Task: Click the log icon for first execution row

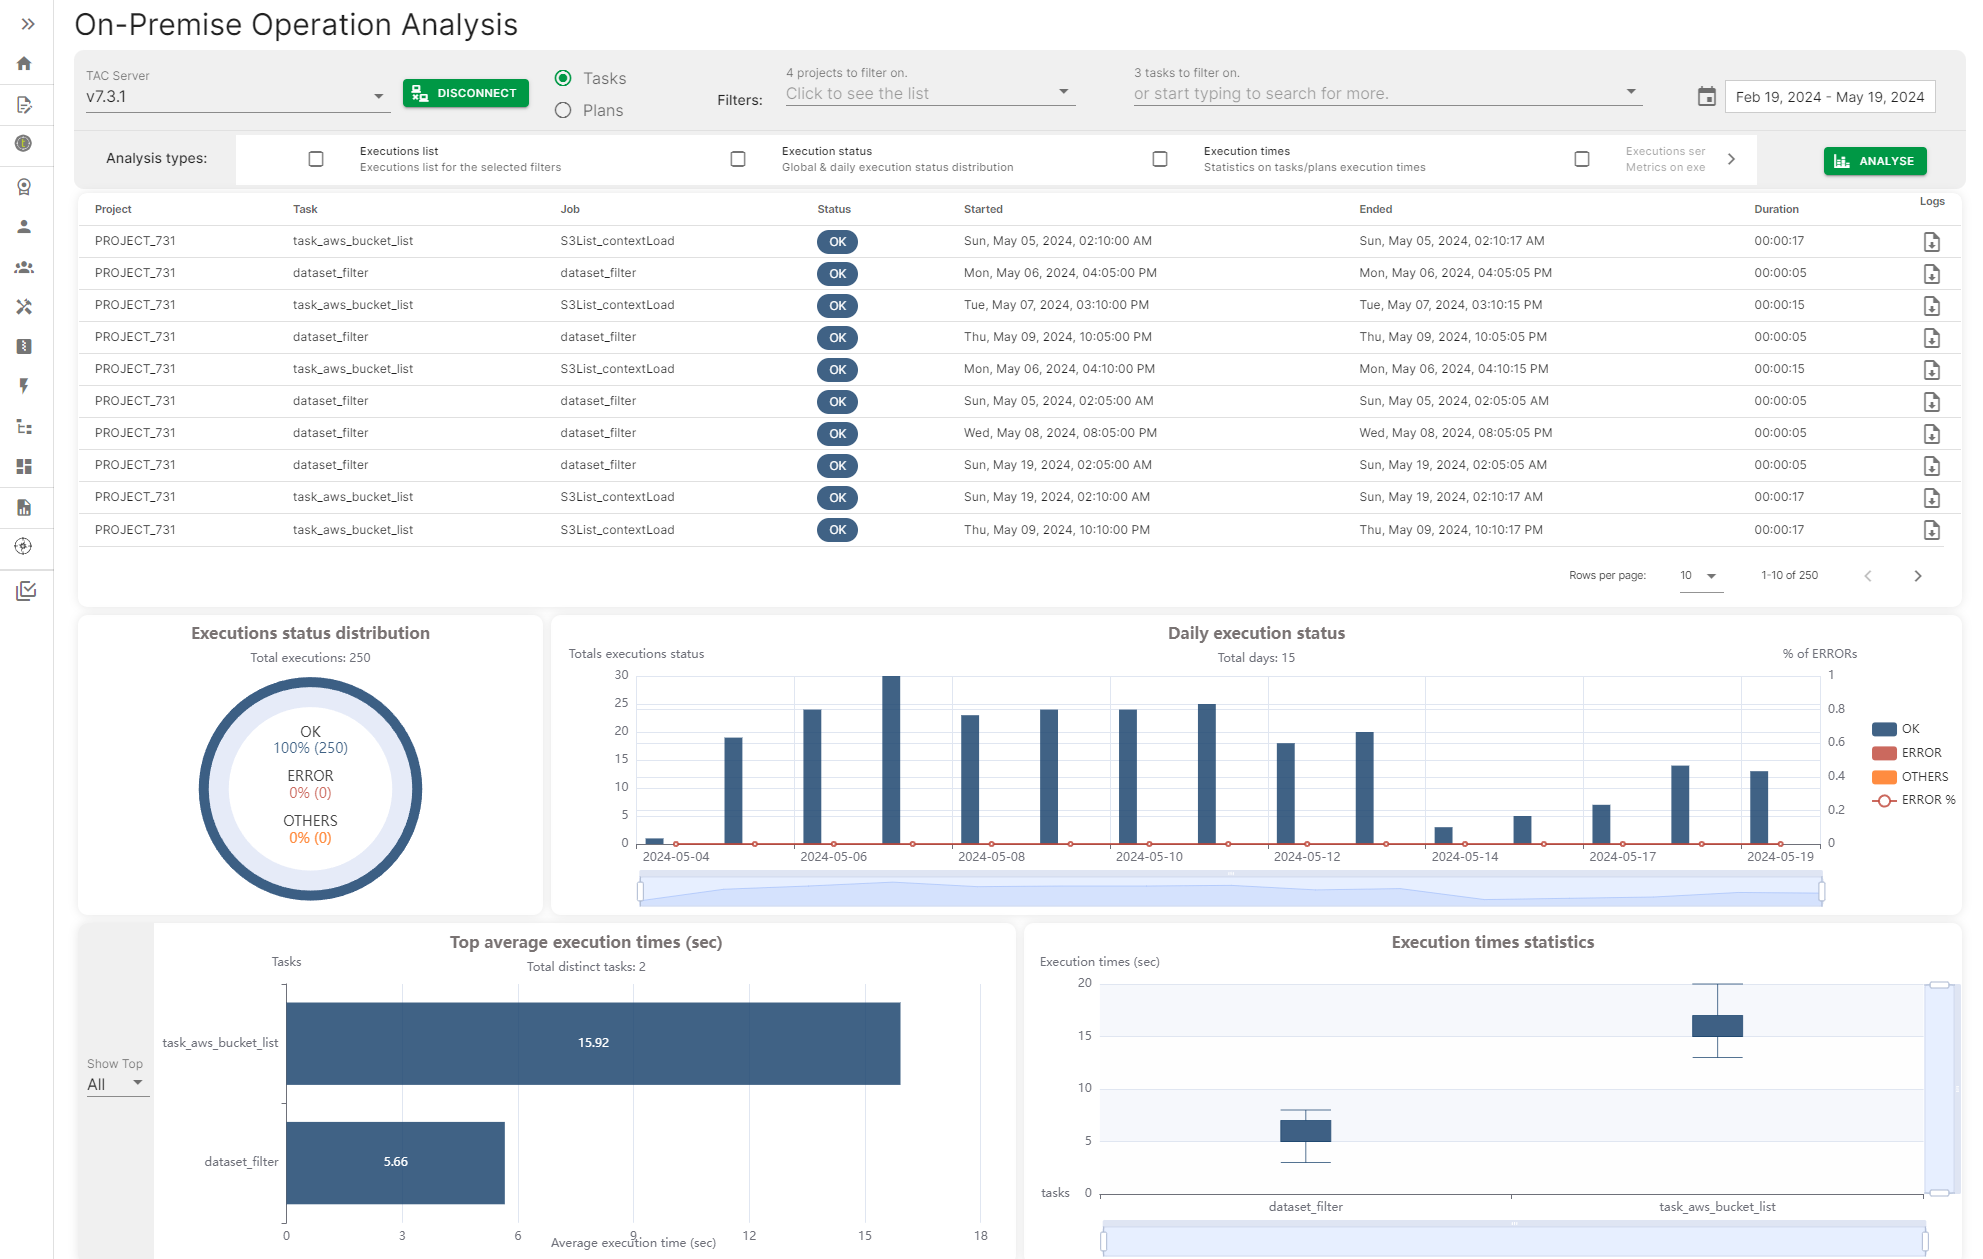Action: tap(1932, 241)
